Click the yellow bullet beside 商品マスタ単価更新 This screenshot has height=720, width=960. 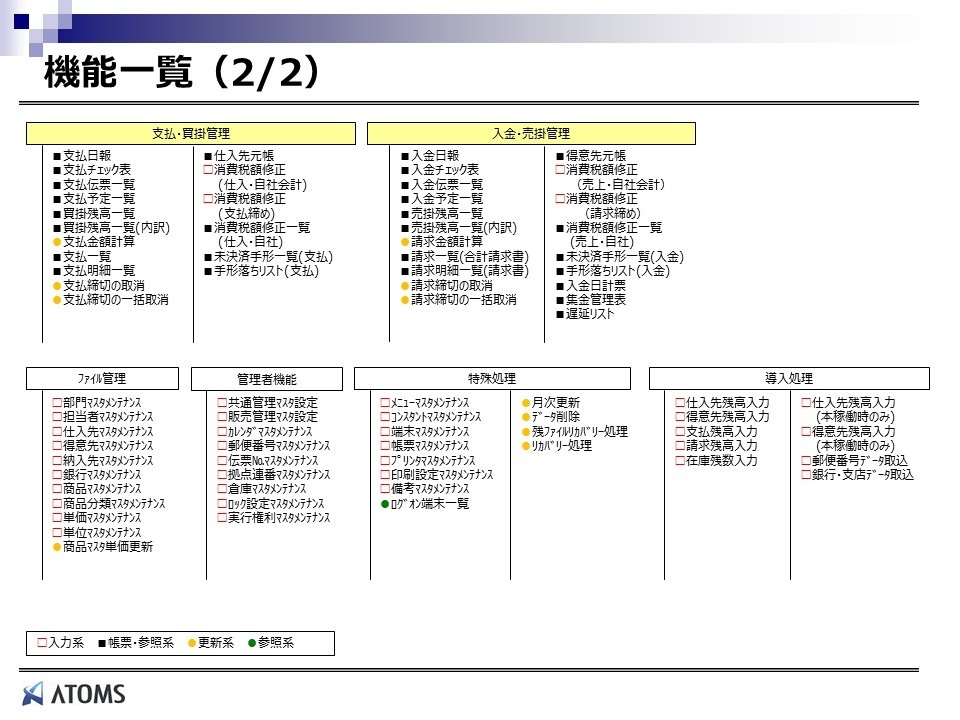tap(57, 547)
